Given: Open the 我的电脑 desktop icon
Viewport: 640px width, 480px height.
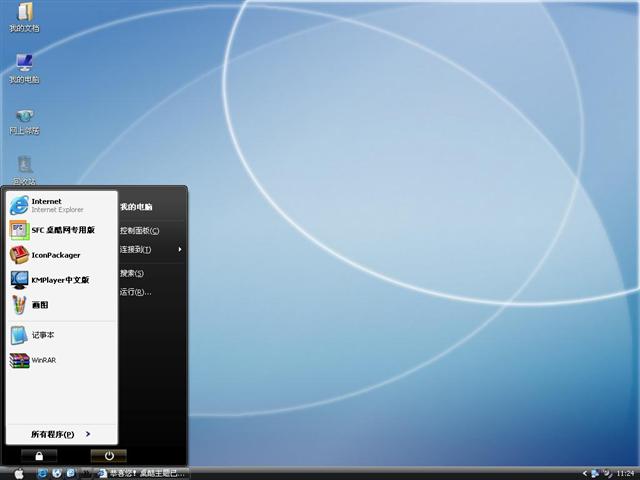Looking at the screenshot, I should click(x=24, y=68).
